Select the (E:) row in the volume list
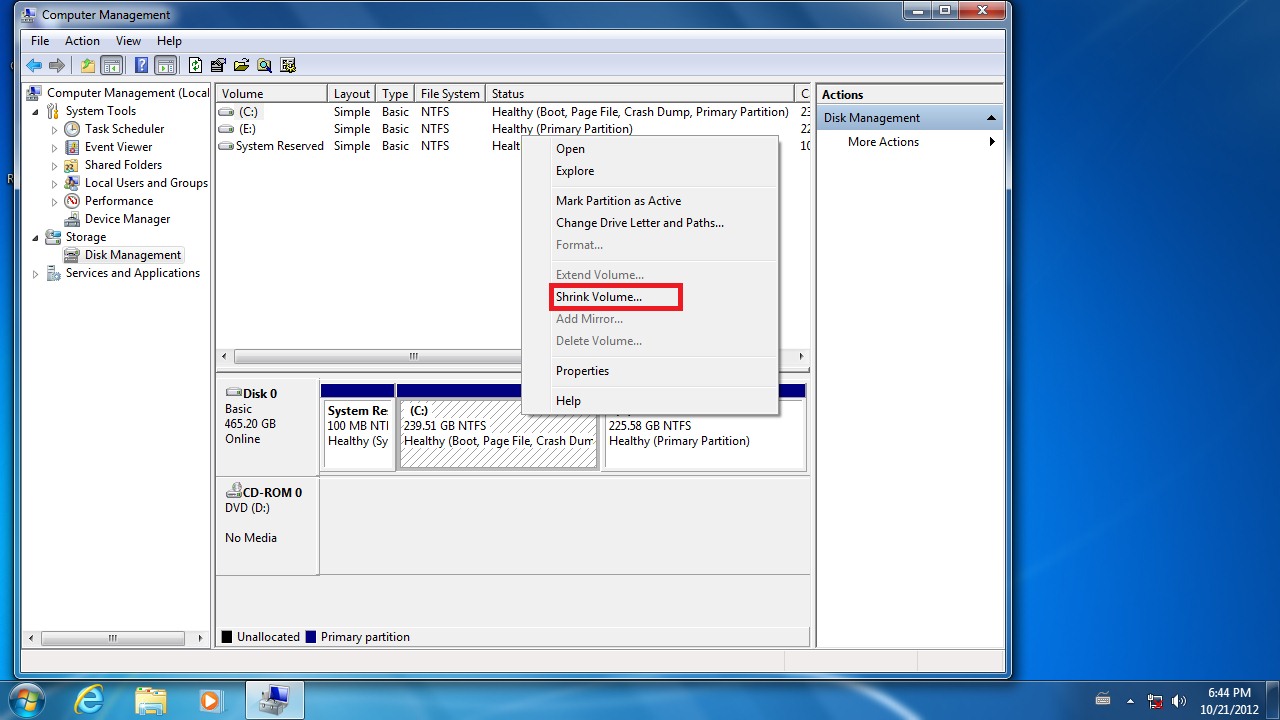Image resolution: width=1280 pixels, height=720 pixels. [513, 129]
